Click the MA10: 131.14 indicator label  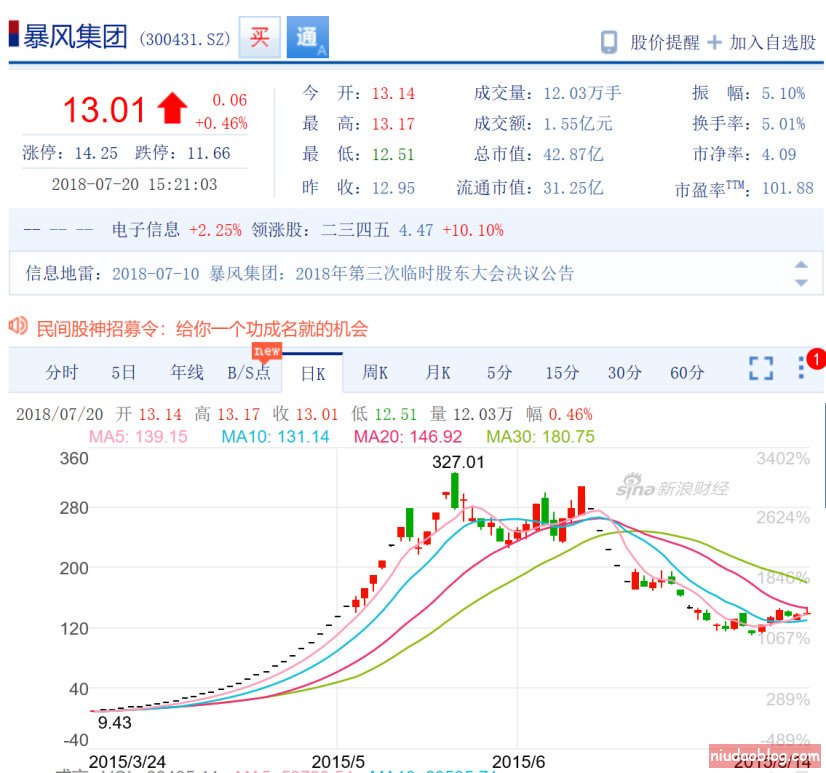(275, 436)
